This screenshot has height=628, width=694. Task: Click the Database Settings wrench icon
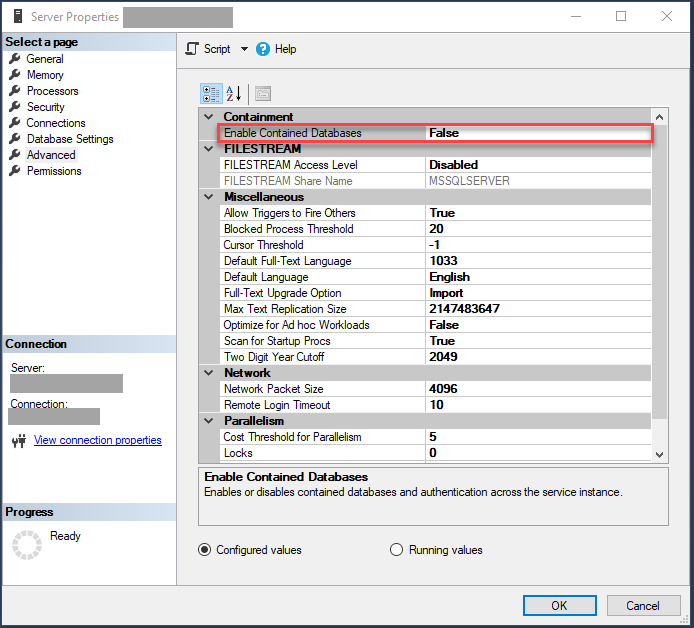coord(15,139)
